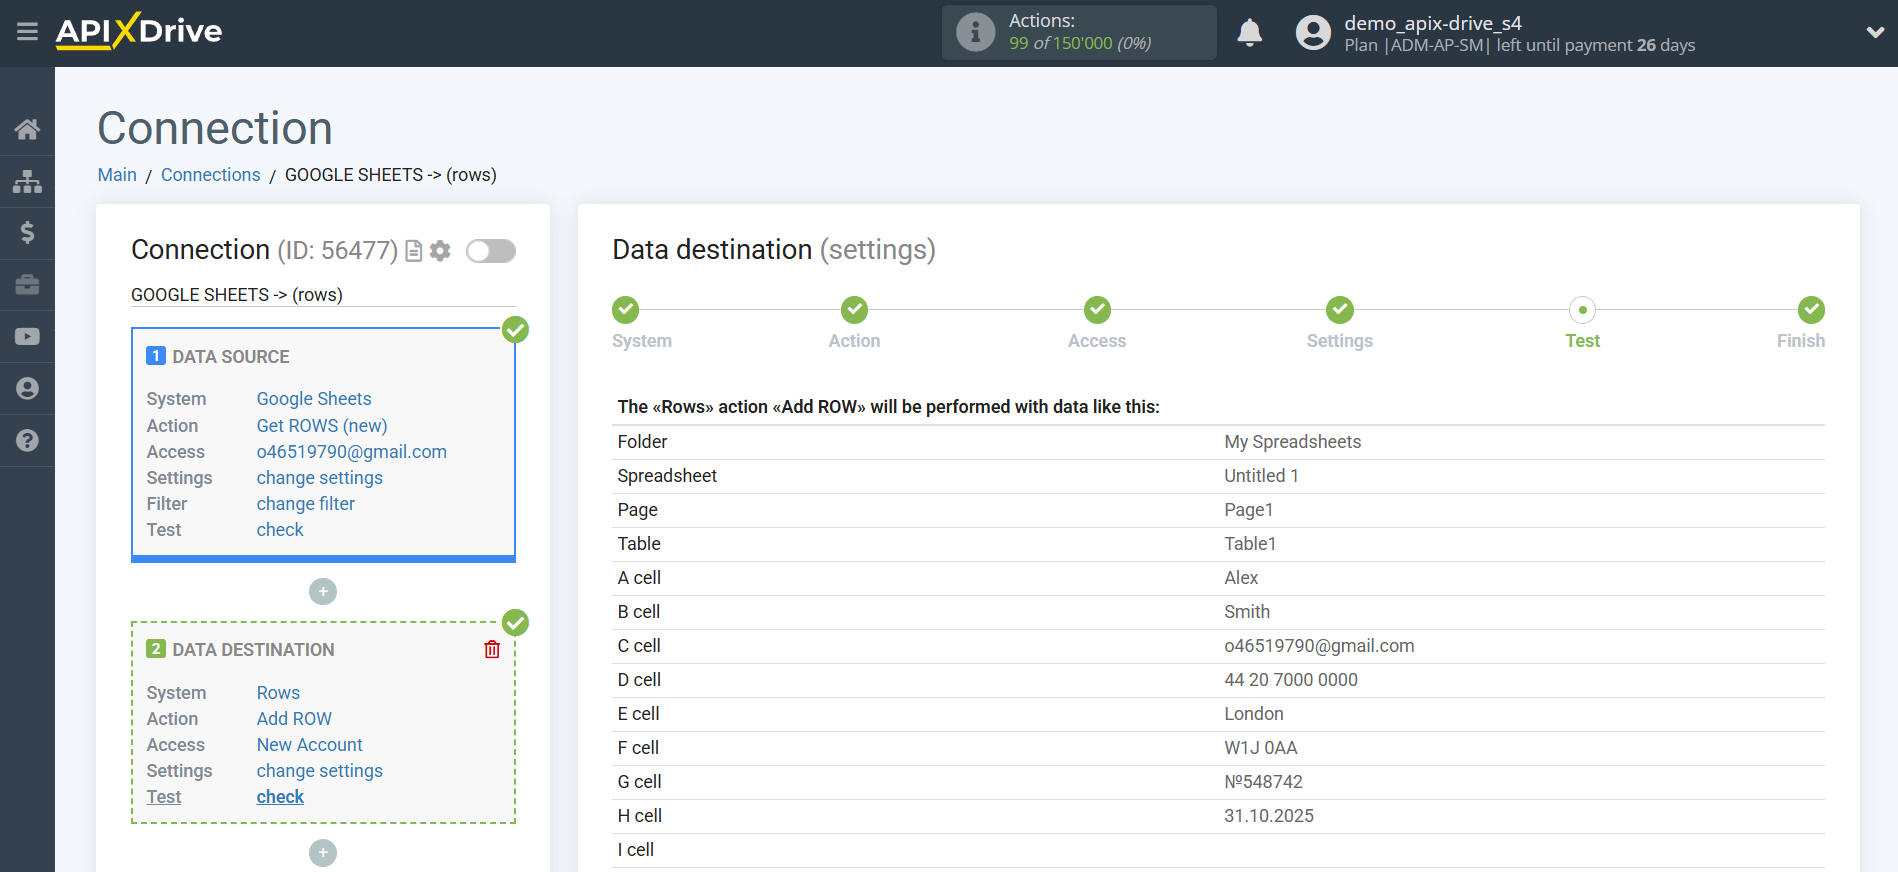
Task: Add block between source and destination
Action: coord(323,592)
